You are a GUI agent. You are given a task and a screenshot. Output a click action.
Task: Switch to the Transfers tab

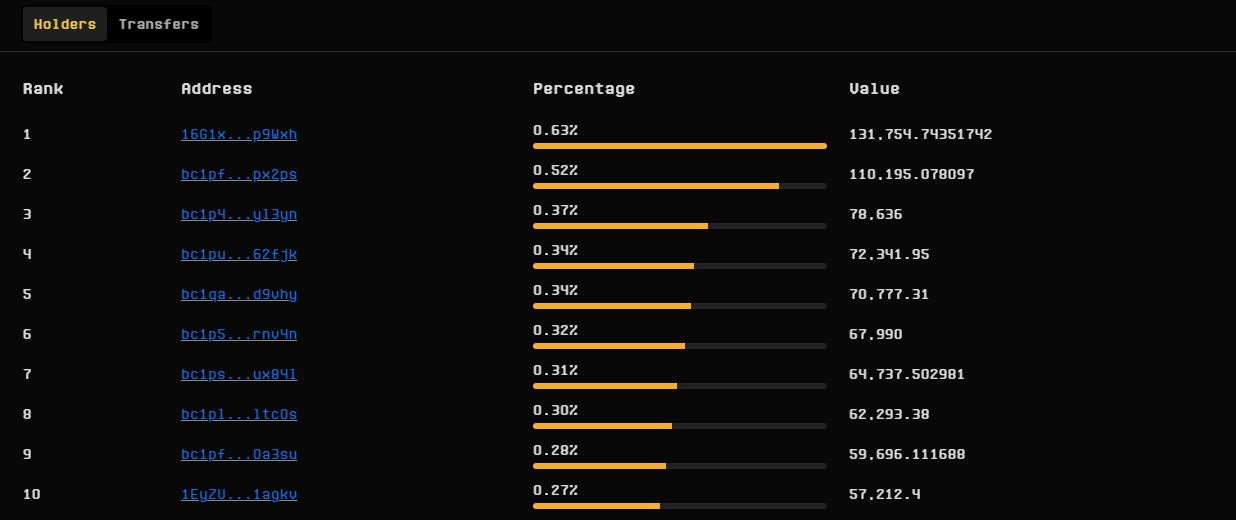[x=158, y=24]
